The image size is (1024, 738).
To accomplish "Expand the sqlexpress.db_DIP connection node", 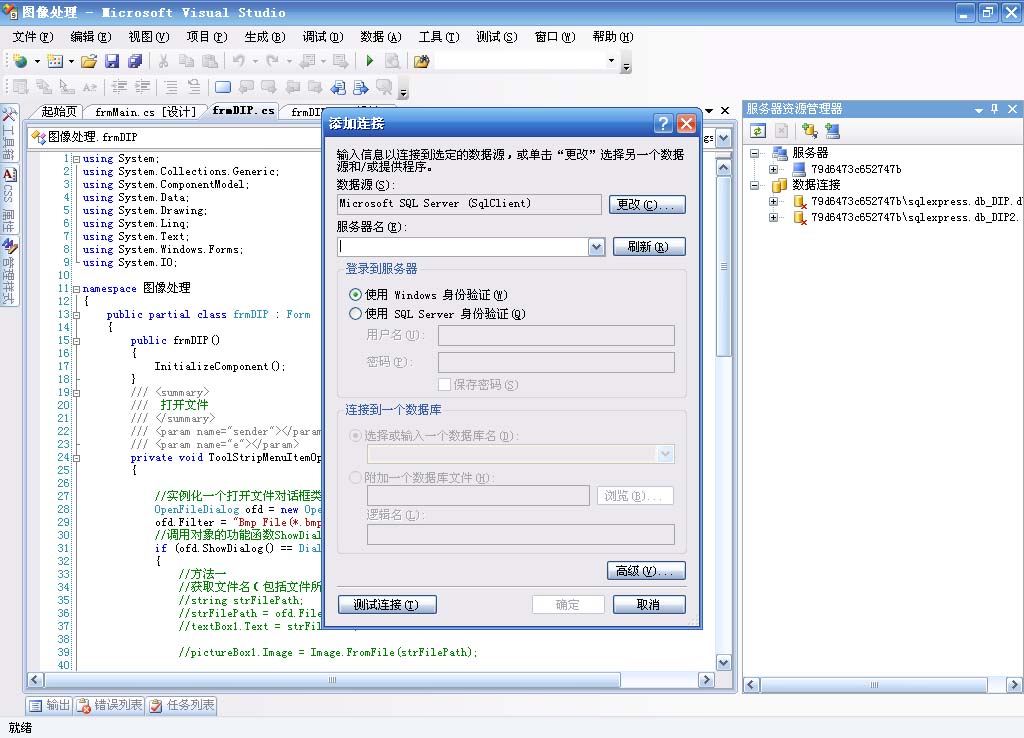I will pyautogui.click(x=773, y=202).
